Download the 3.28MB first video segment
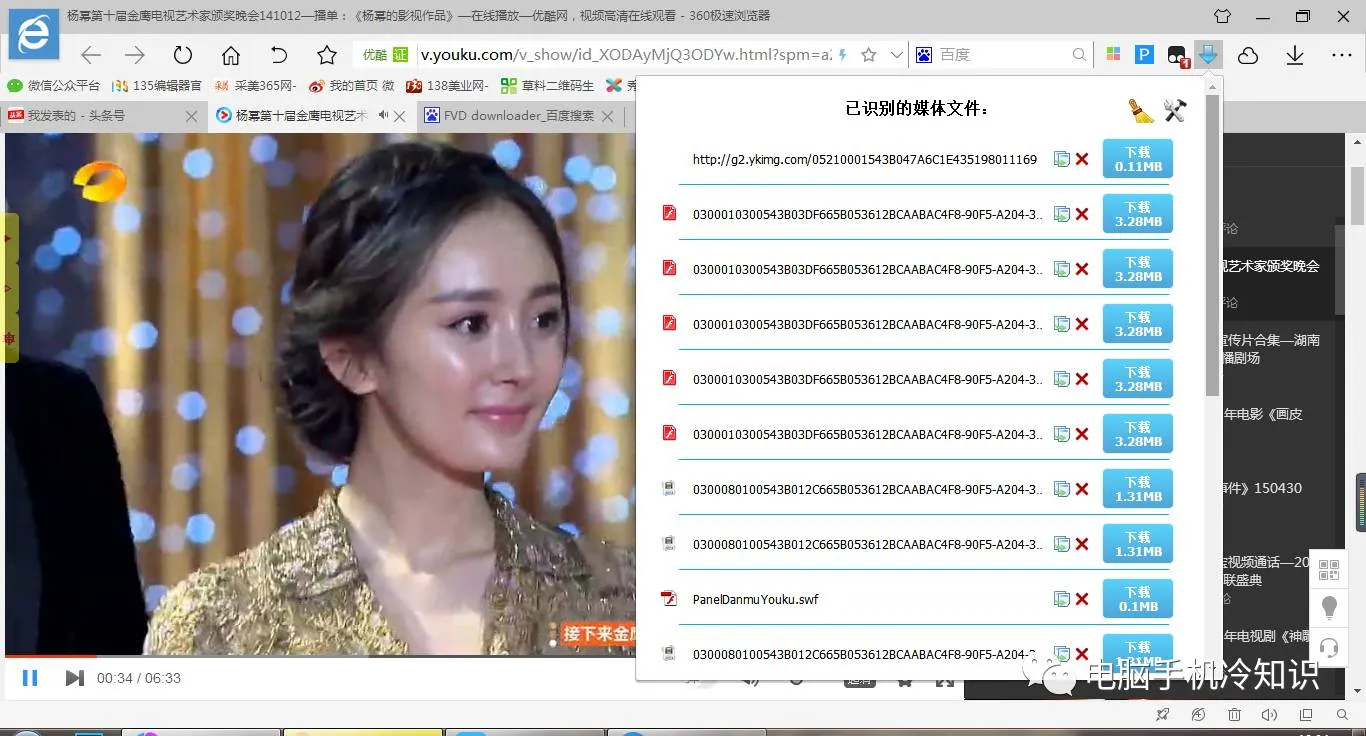Screen dimensions: 1366x736 (1136, 213)
